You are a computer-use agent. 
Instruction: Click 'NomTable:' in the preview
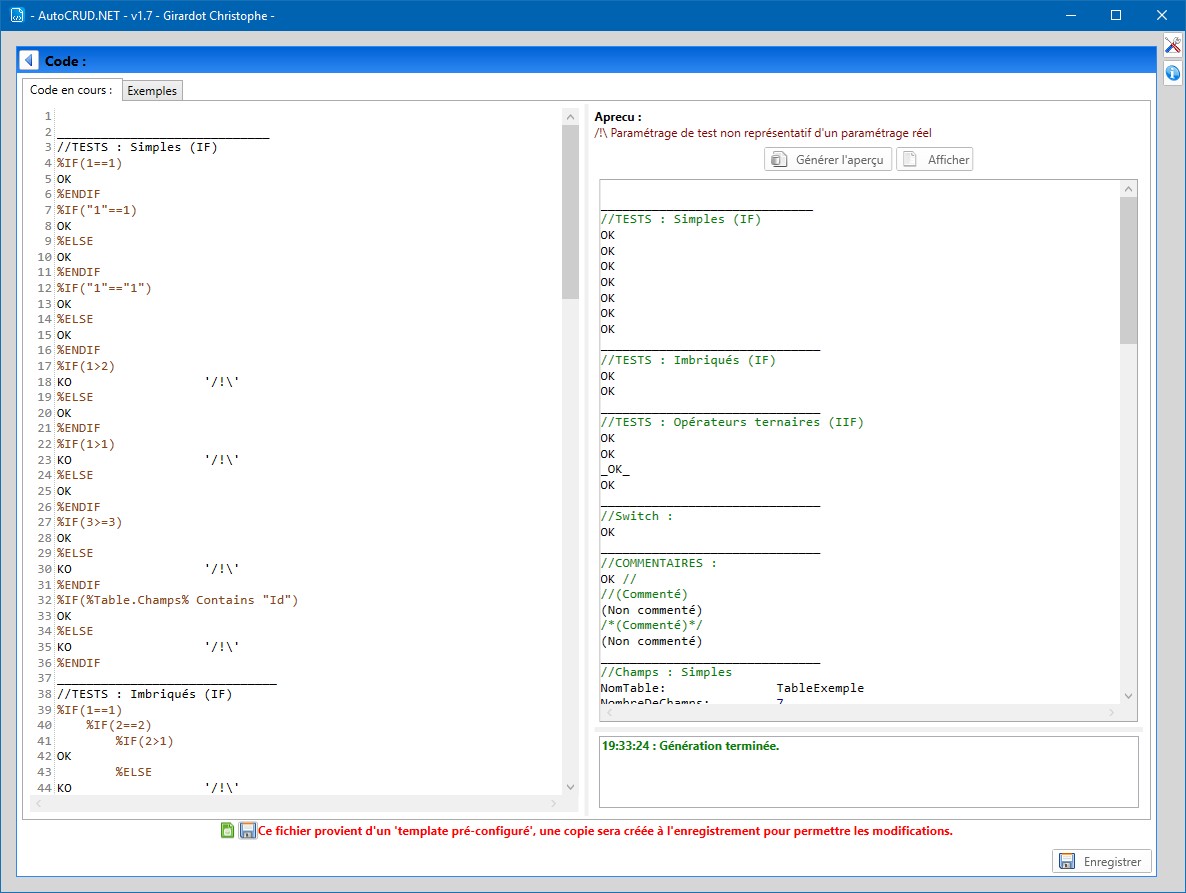tap(633, 687)
